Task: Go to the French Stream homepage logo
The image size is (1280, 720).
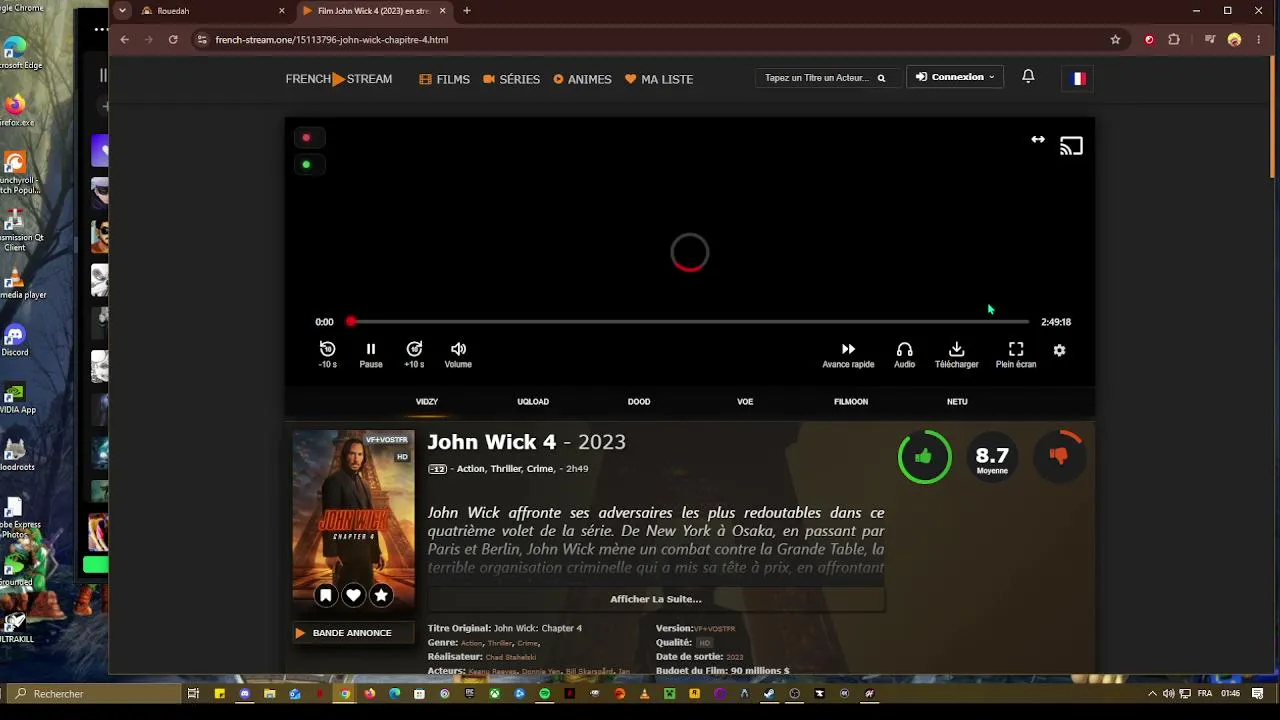Action: click(339, 79)
